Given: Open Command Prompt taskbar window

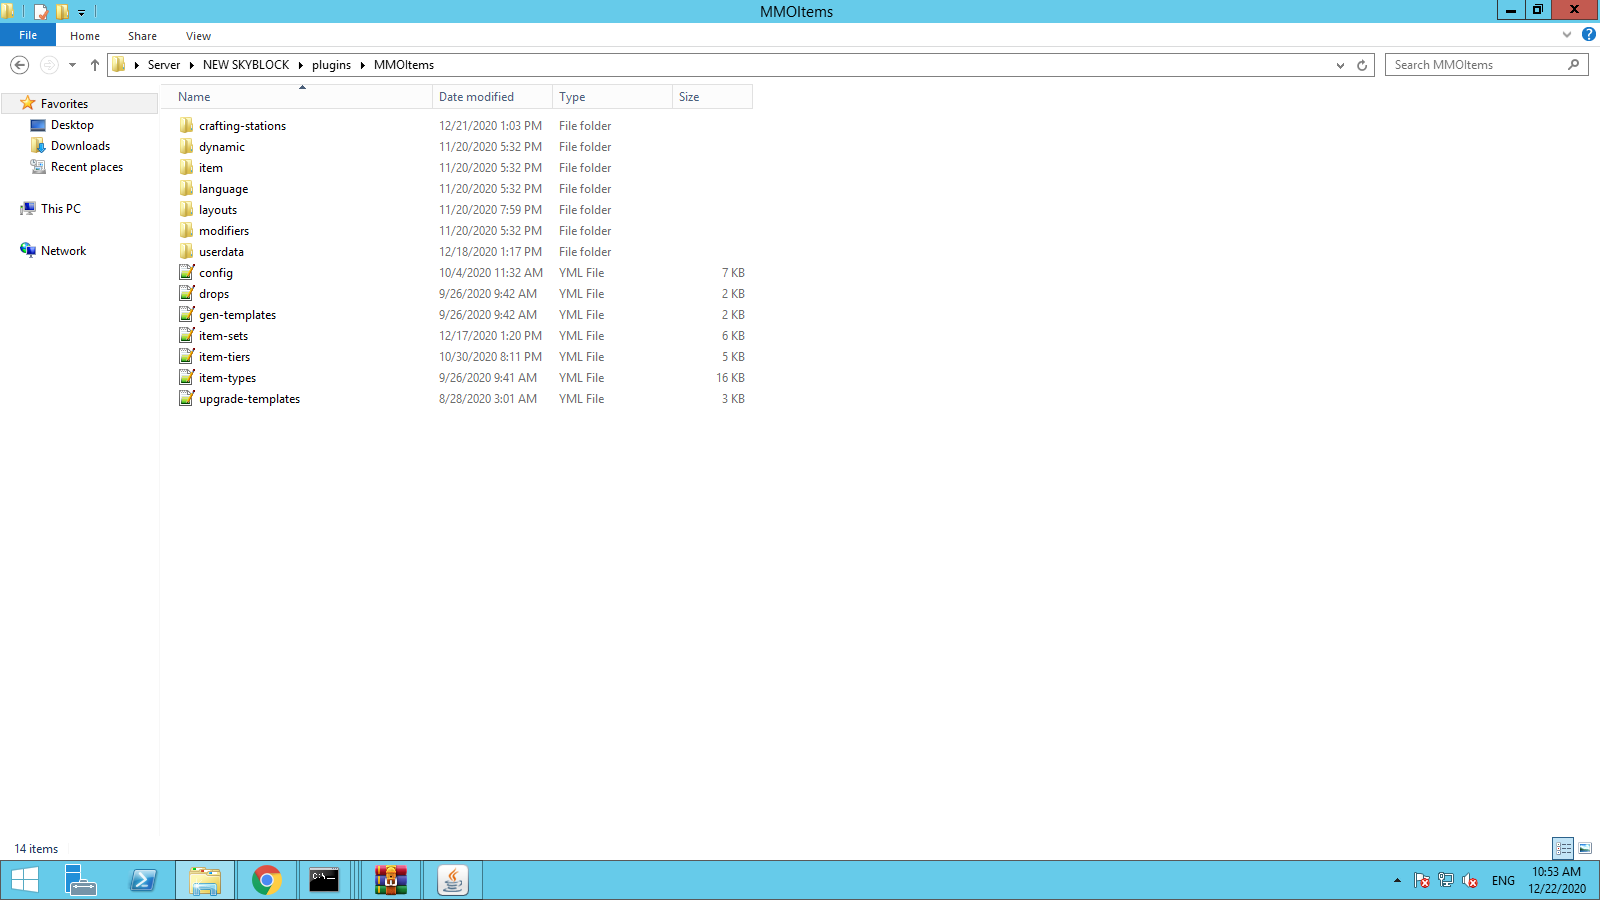Looking at the screenshot, I should pyautogui.click(x=325, y=880).
